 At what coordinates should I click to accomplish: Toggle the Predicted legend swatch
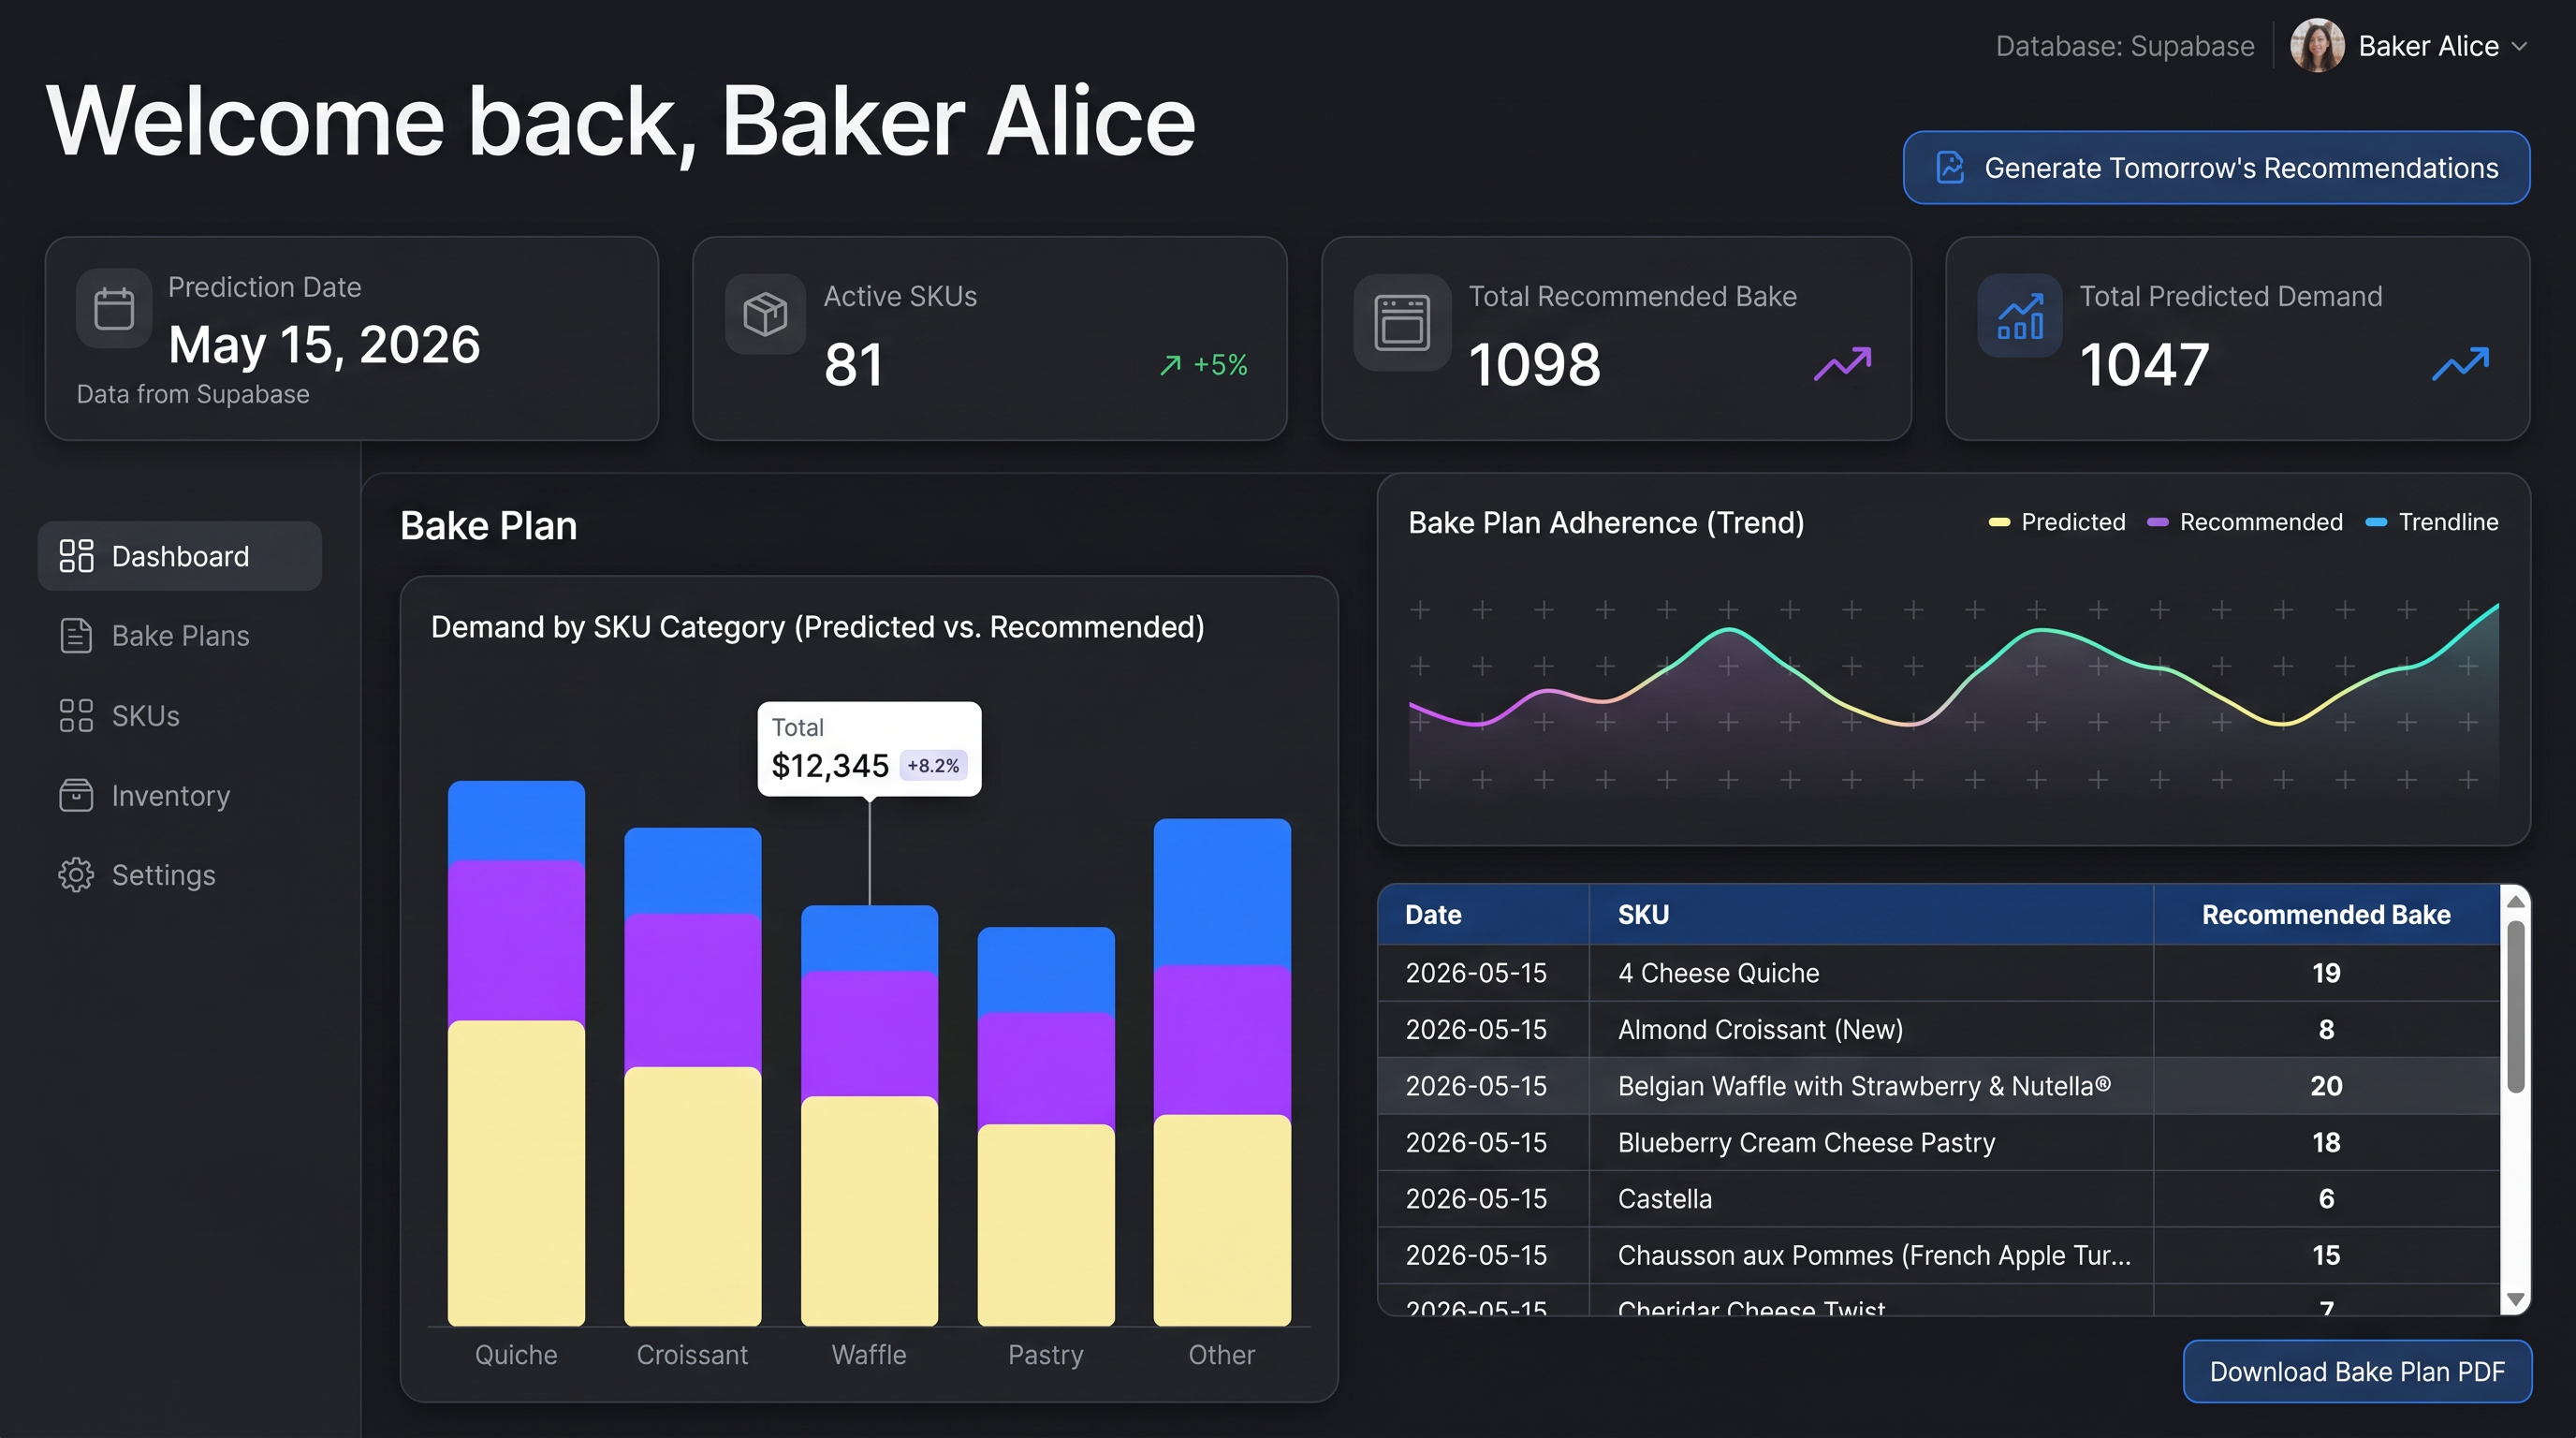[1999, 522]
